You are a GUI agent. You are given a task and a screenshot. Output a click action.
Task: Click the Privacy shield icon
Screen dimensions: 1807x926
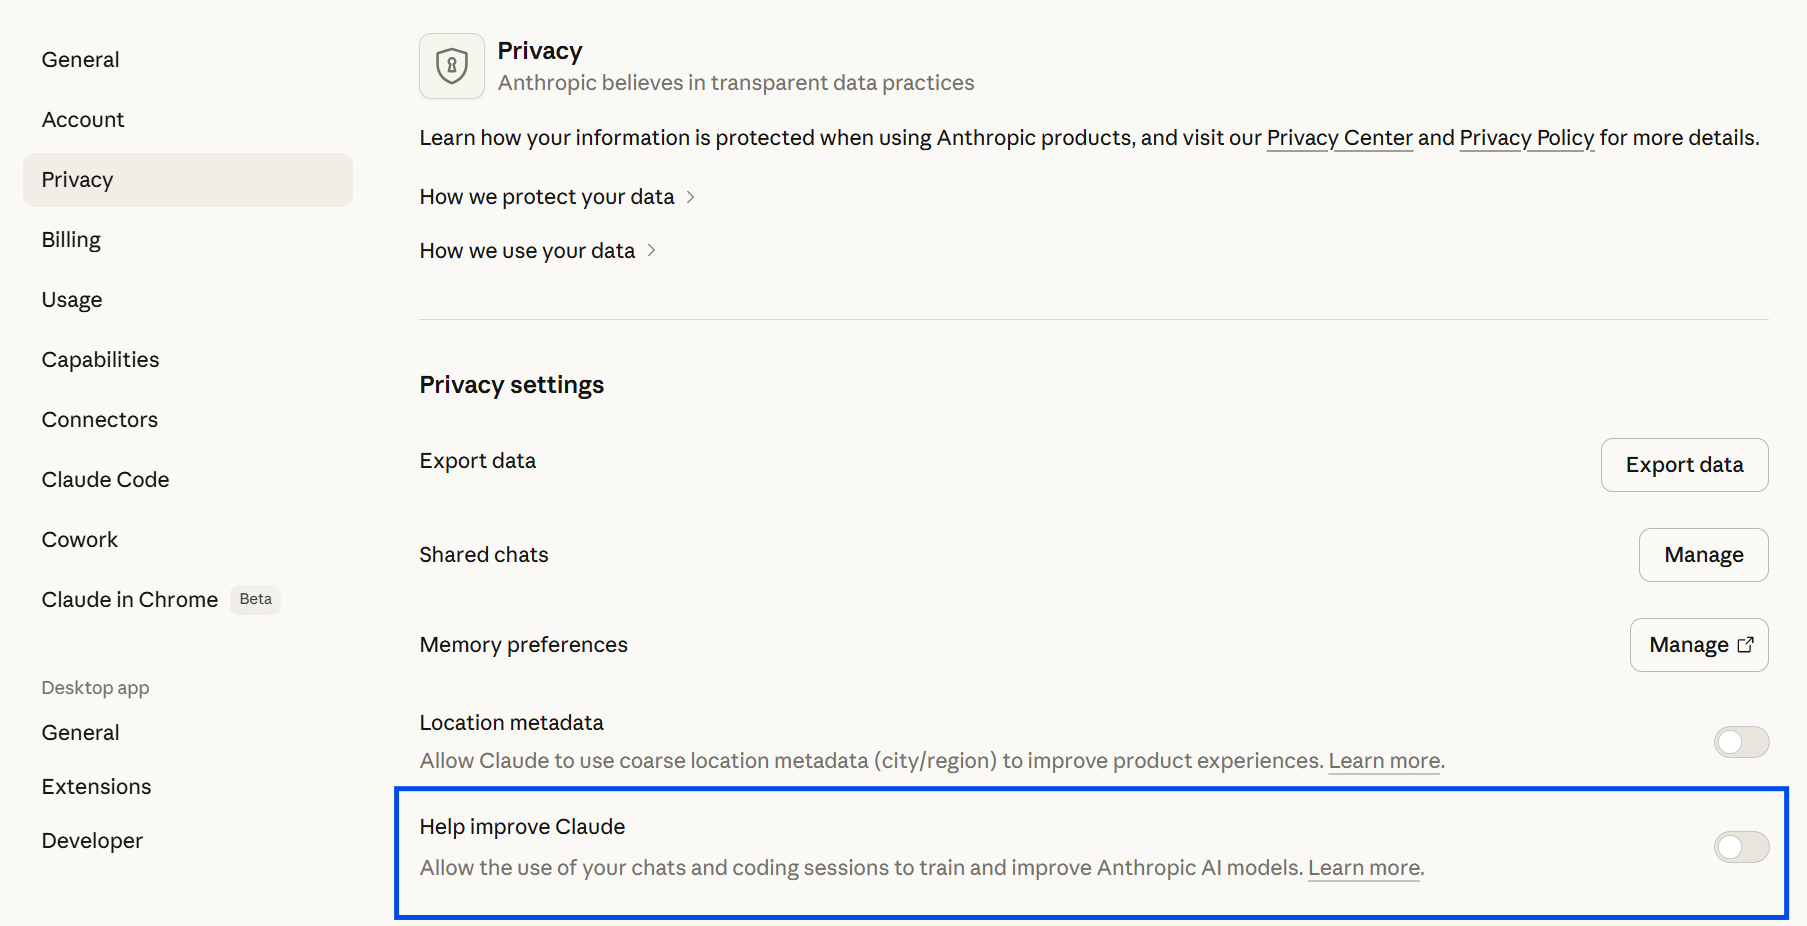[x=451, y=66]
